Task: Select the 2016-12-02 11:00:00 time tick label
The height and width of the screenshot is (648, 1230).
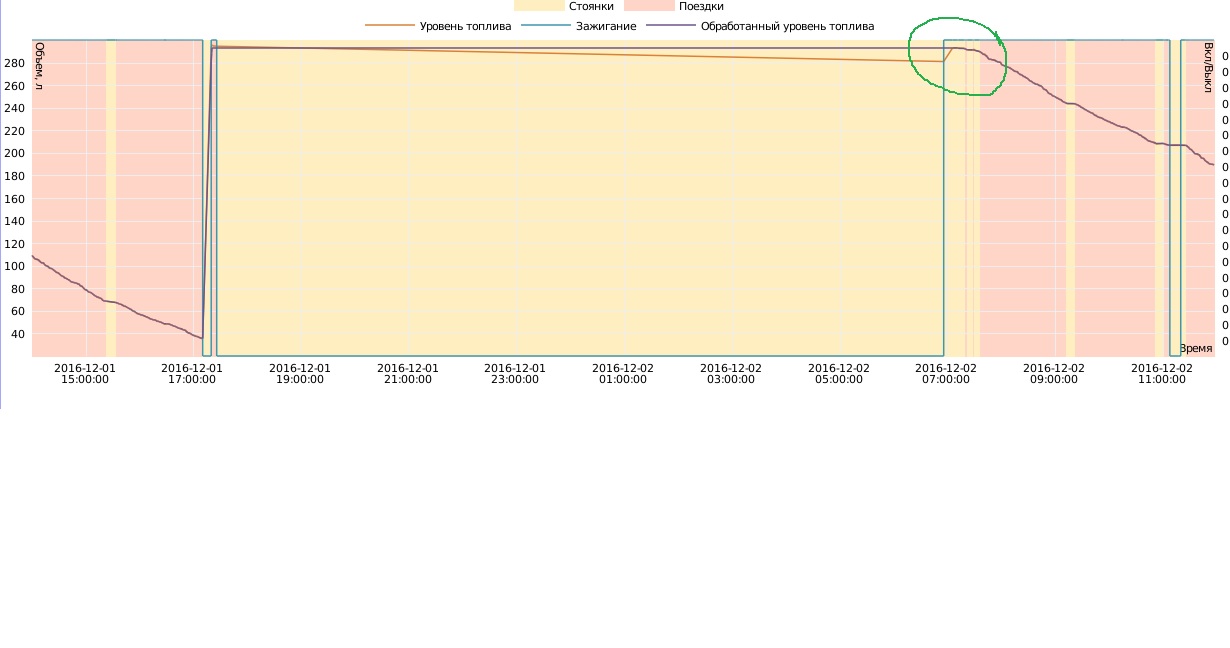Action: 1162,374
